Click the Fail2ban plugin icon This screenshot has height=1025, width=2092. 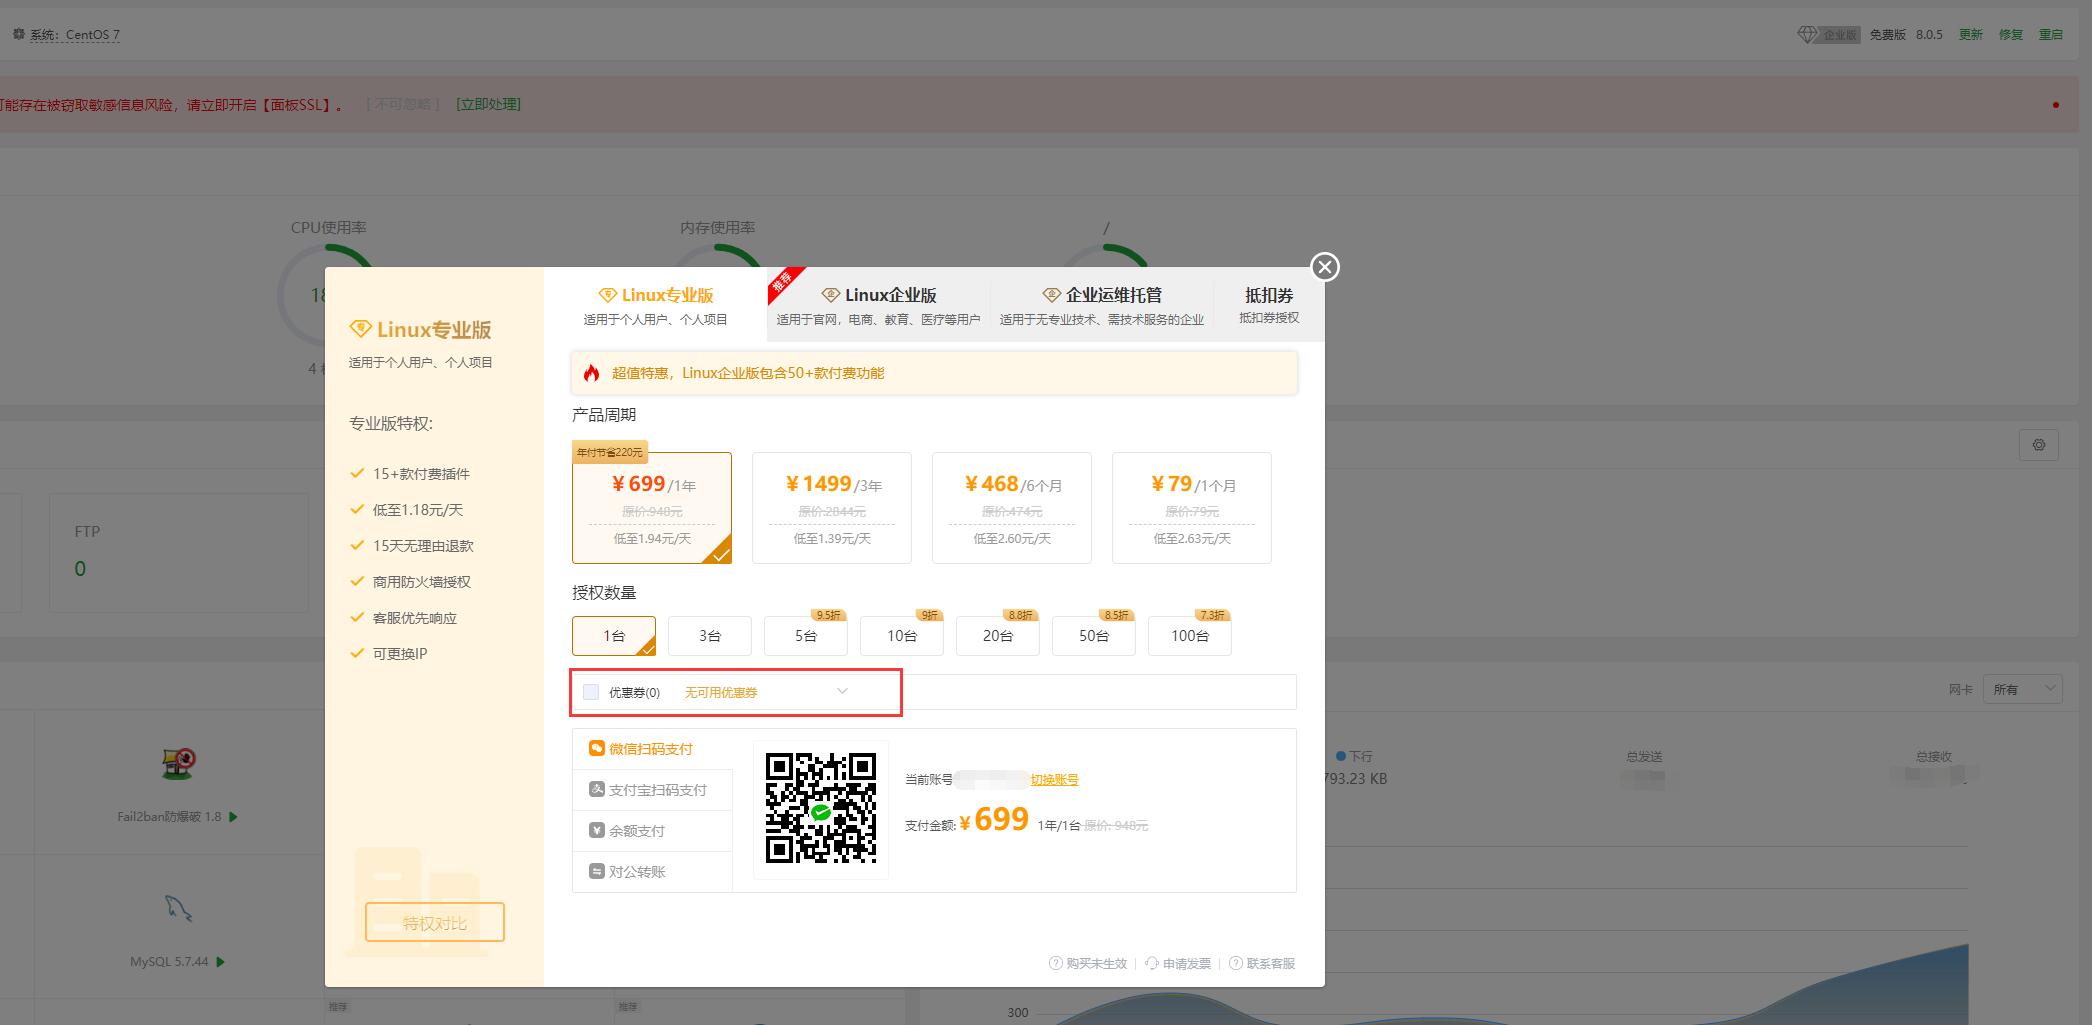point(178,765)
